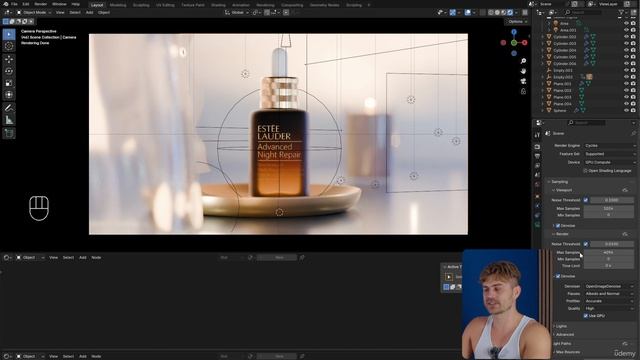Open the Feature Set dropdown
The height and width of the screenshot is (360, 640).
click(x=610, y=154)
